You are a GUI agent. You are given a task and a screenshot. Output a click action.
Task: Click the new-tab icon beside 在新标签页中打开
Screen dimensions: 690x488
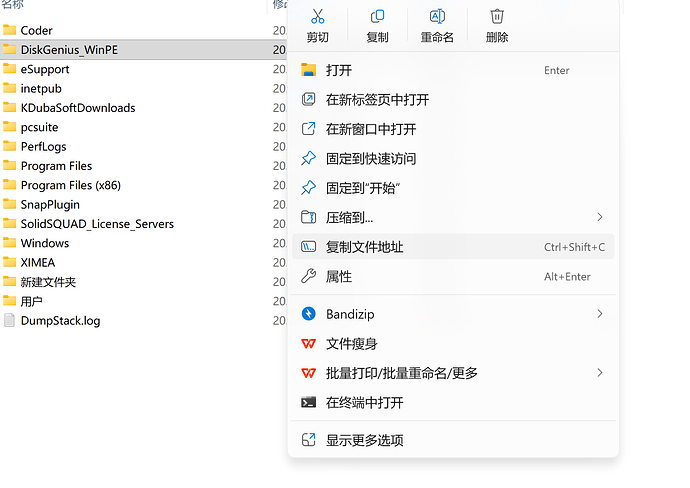click(x=308, y=99)
